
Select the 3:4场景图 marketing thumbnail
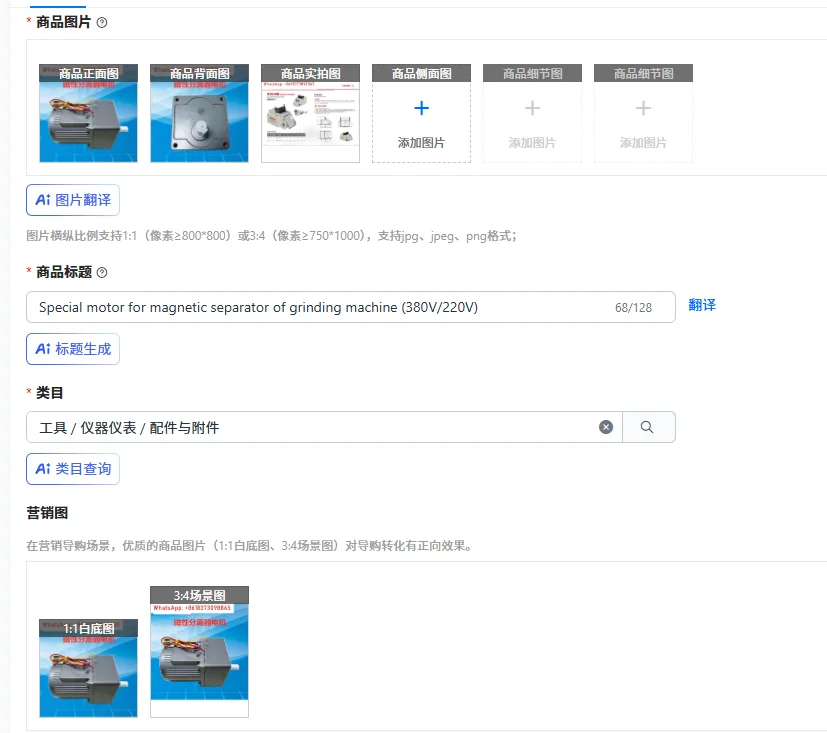tap(199, 652)
